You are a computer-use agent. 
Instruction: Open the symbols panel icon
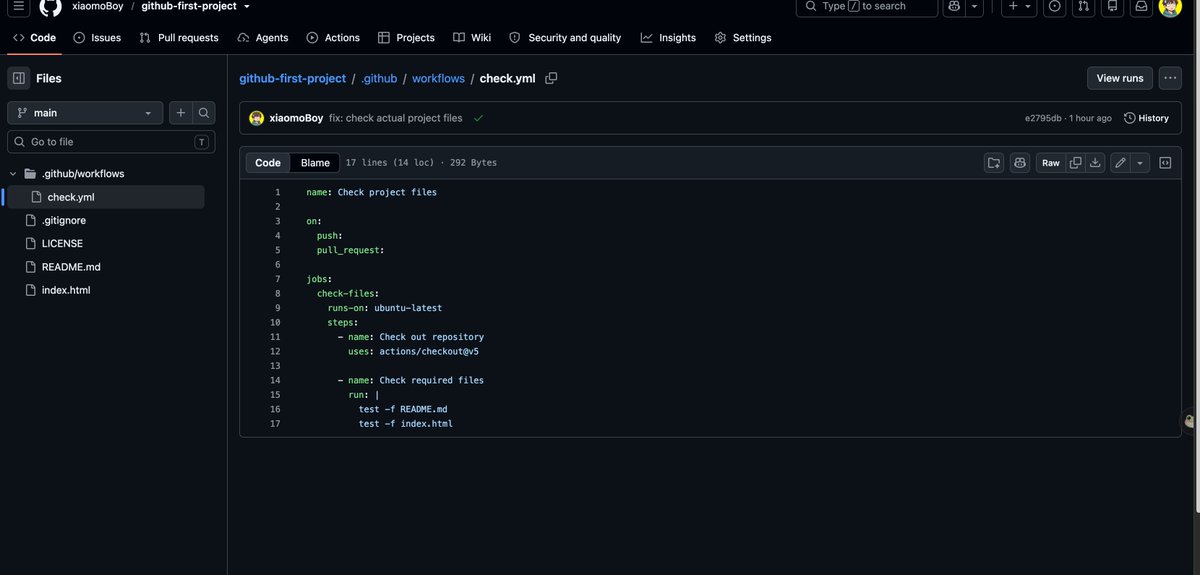click(1165, 163)
